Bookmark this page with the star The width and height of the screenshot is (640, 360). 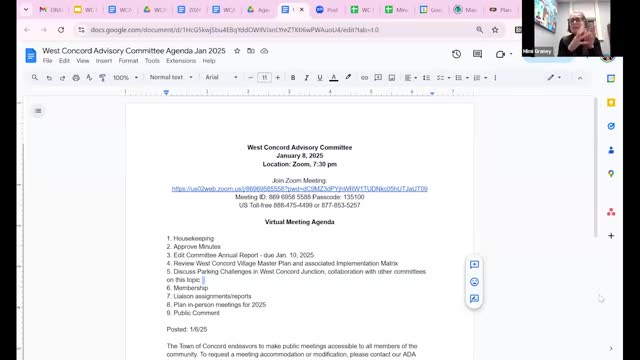[x=495, y=30]
